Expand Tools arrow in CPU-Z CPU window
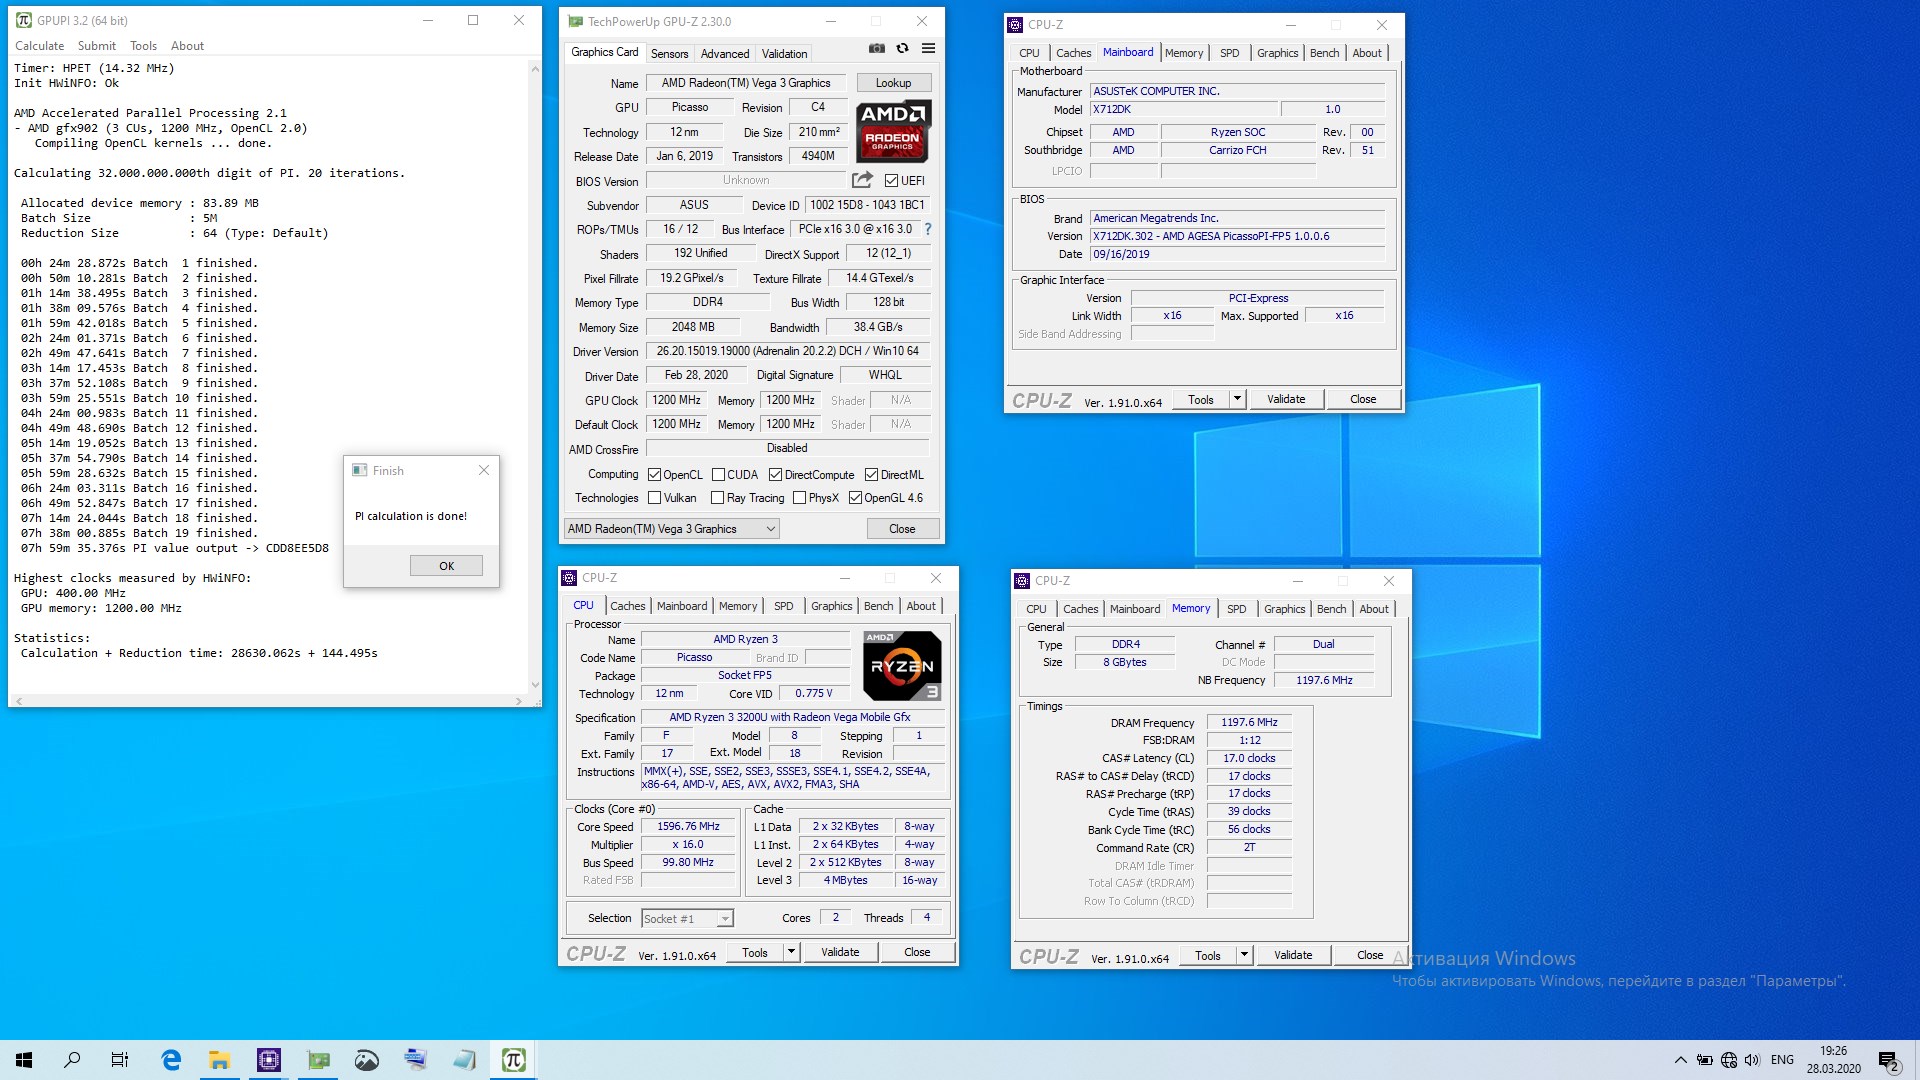The image size is (1920, 1080). pos(791,952)
